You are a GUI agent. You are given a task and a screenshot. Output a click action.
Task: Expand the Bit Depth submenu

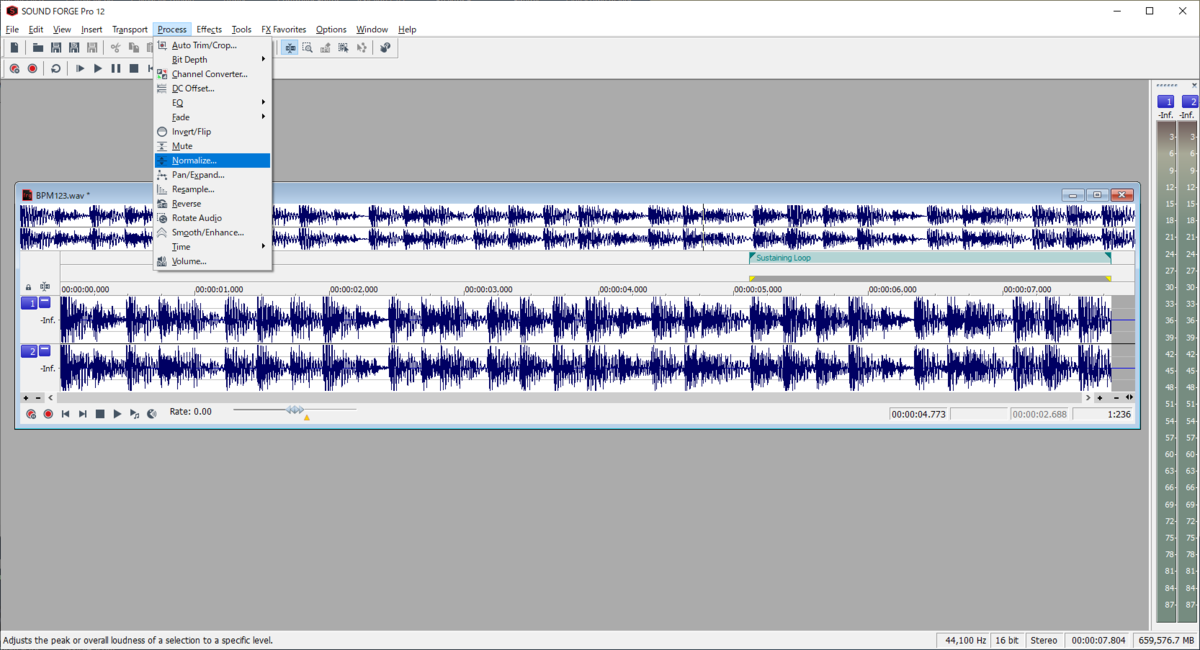coord(212,59)
